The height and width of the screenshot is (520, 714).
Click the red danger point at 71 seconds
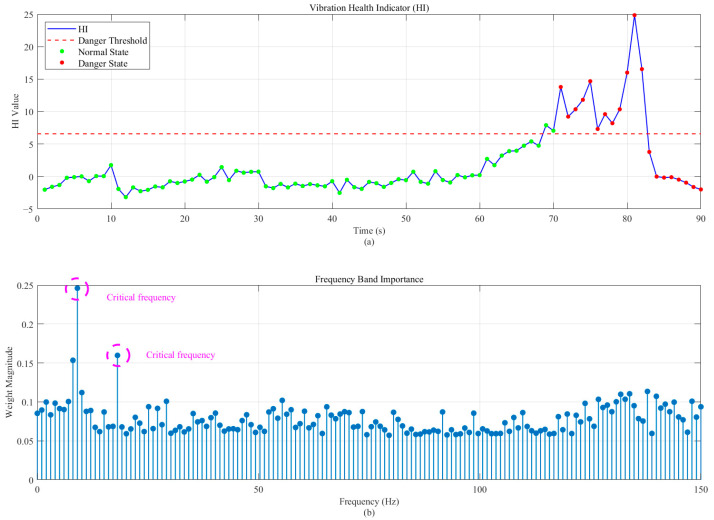(561, 87)
